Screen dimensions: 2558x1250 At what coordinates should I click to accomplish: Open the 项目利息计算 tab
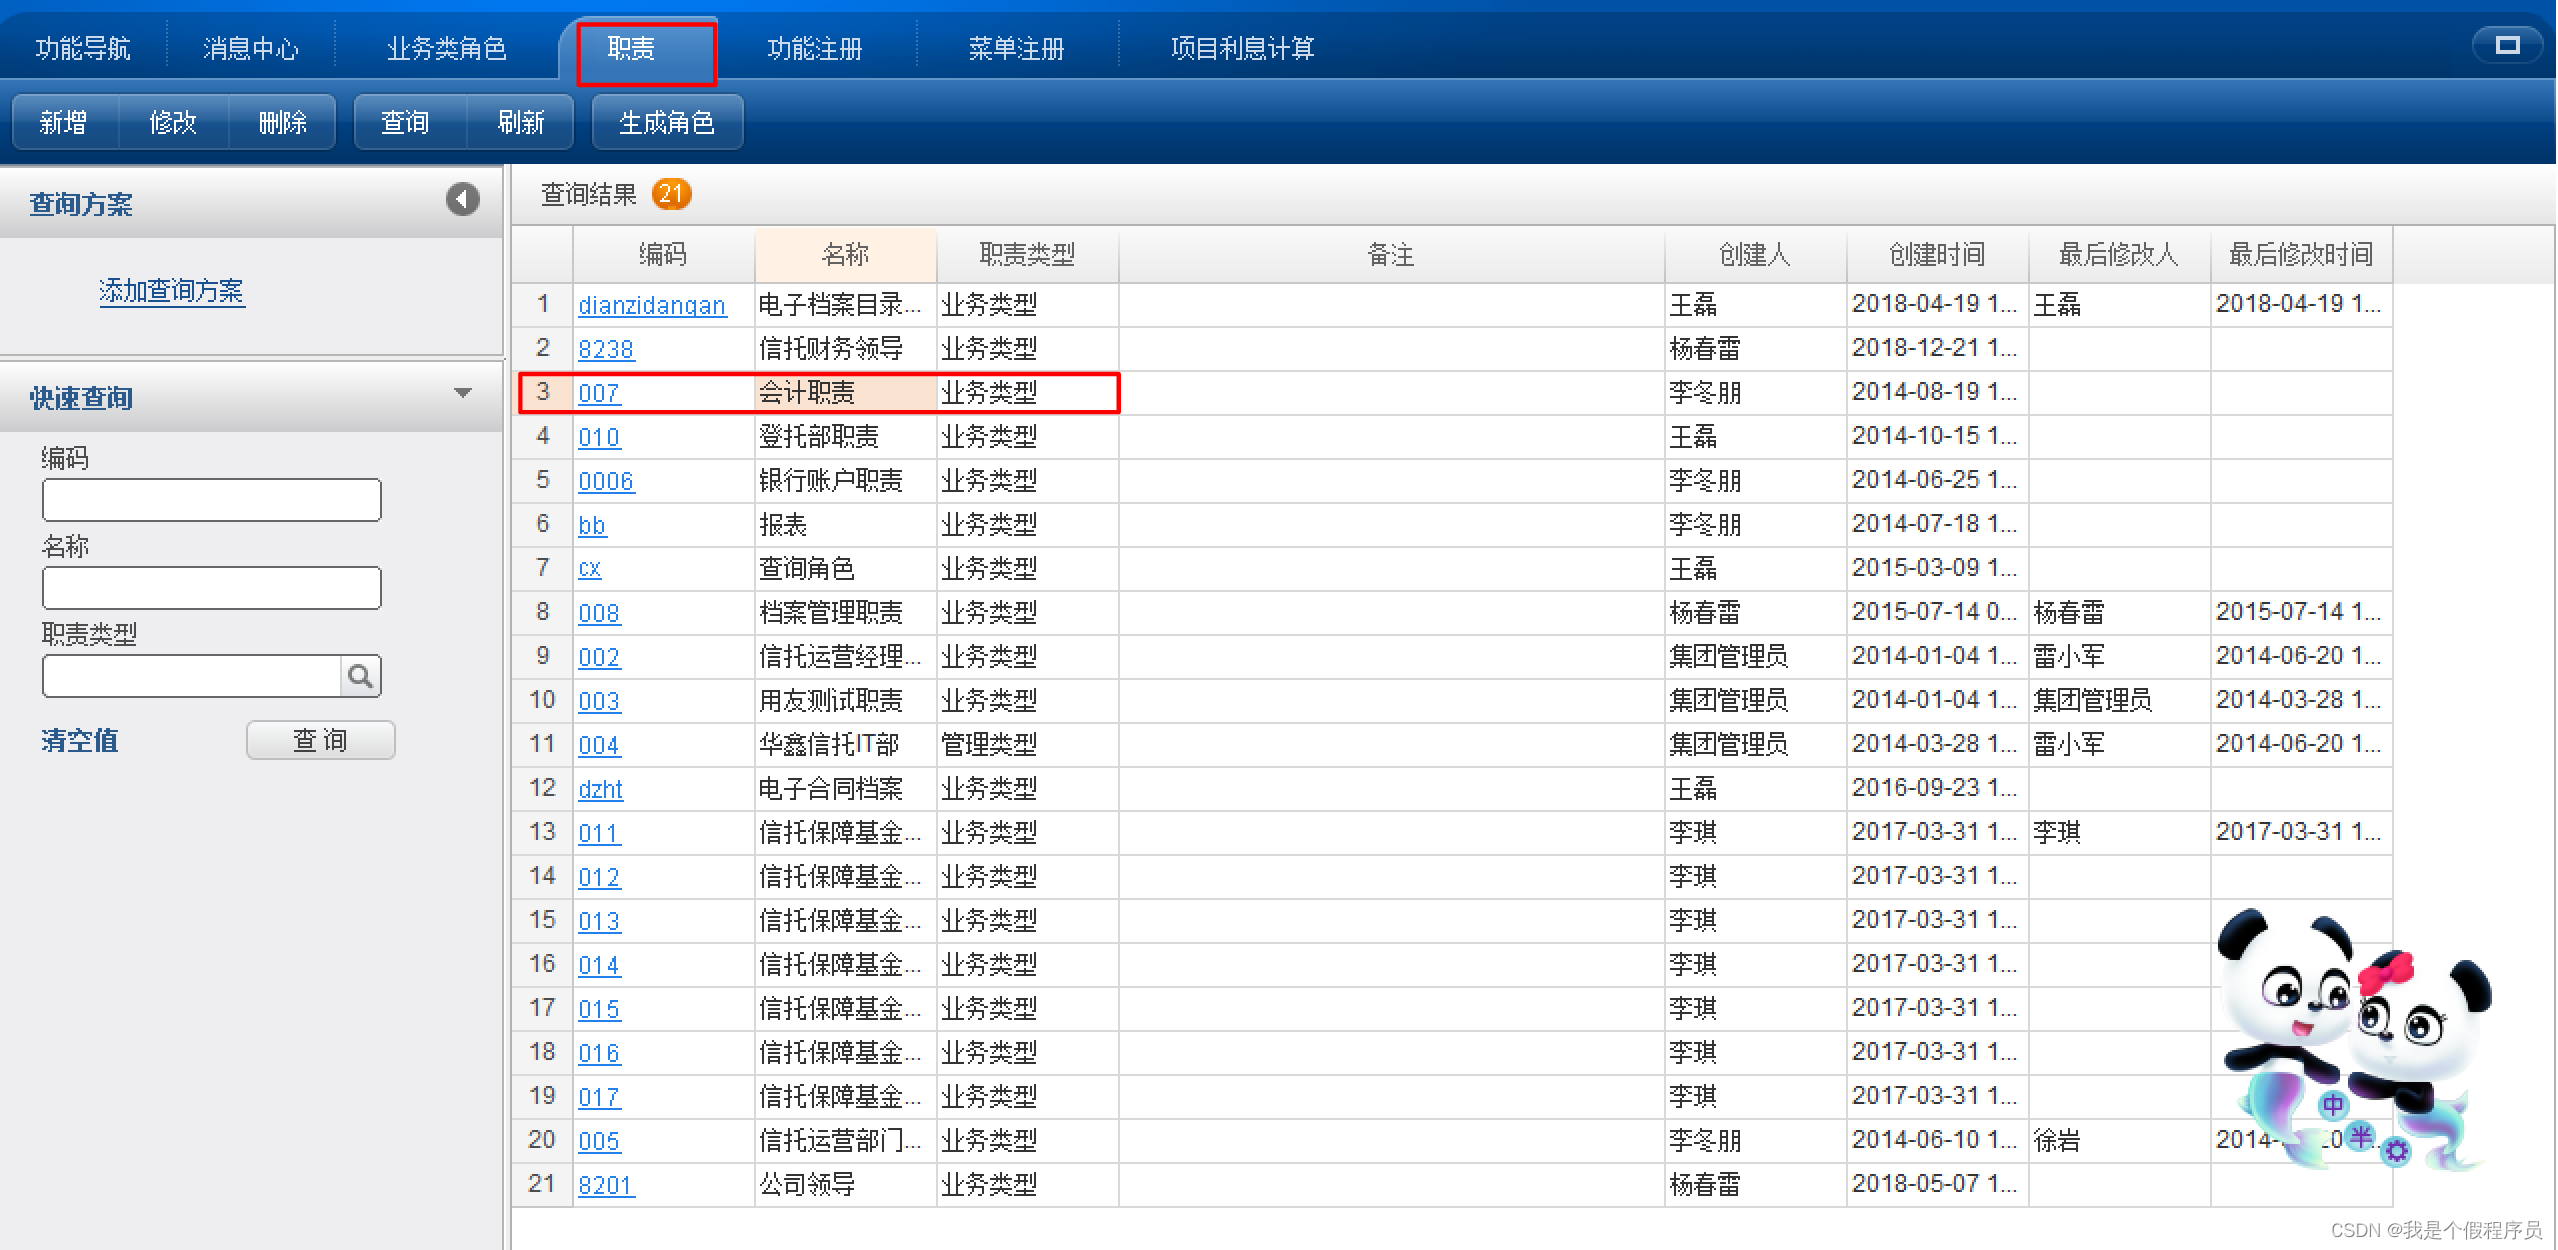click(x=1242, y=48)
